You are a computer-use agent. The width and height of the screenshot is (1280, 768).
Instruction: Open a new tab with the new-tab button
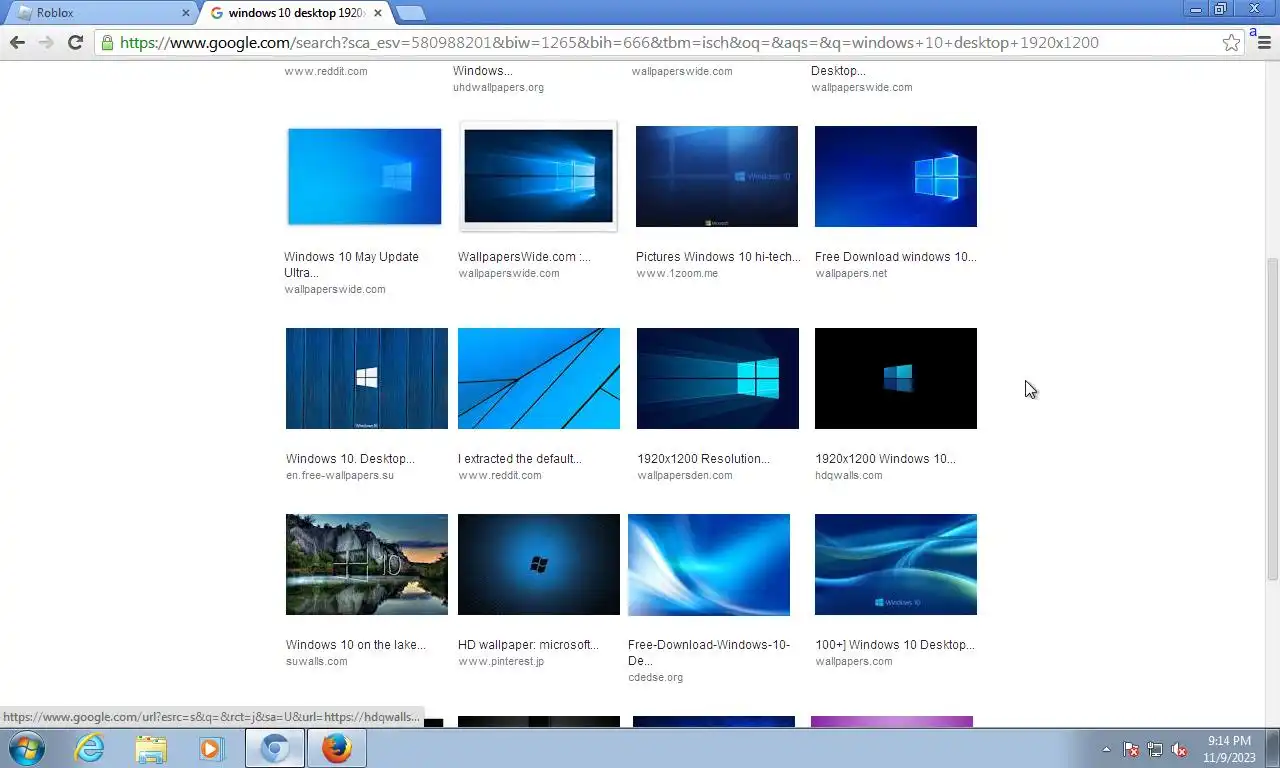coord(410,13)
